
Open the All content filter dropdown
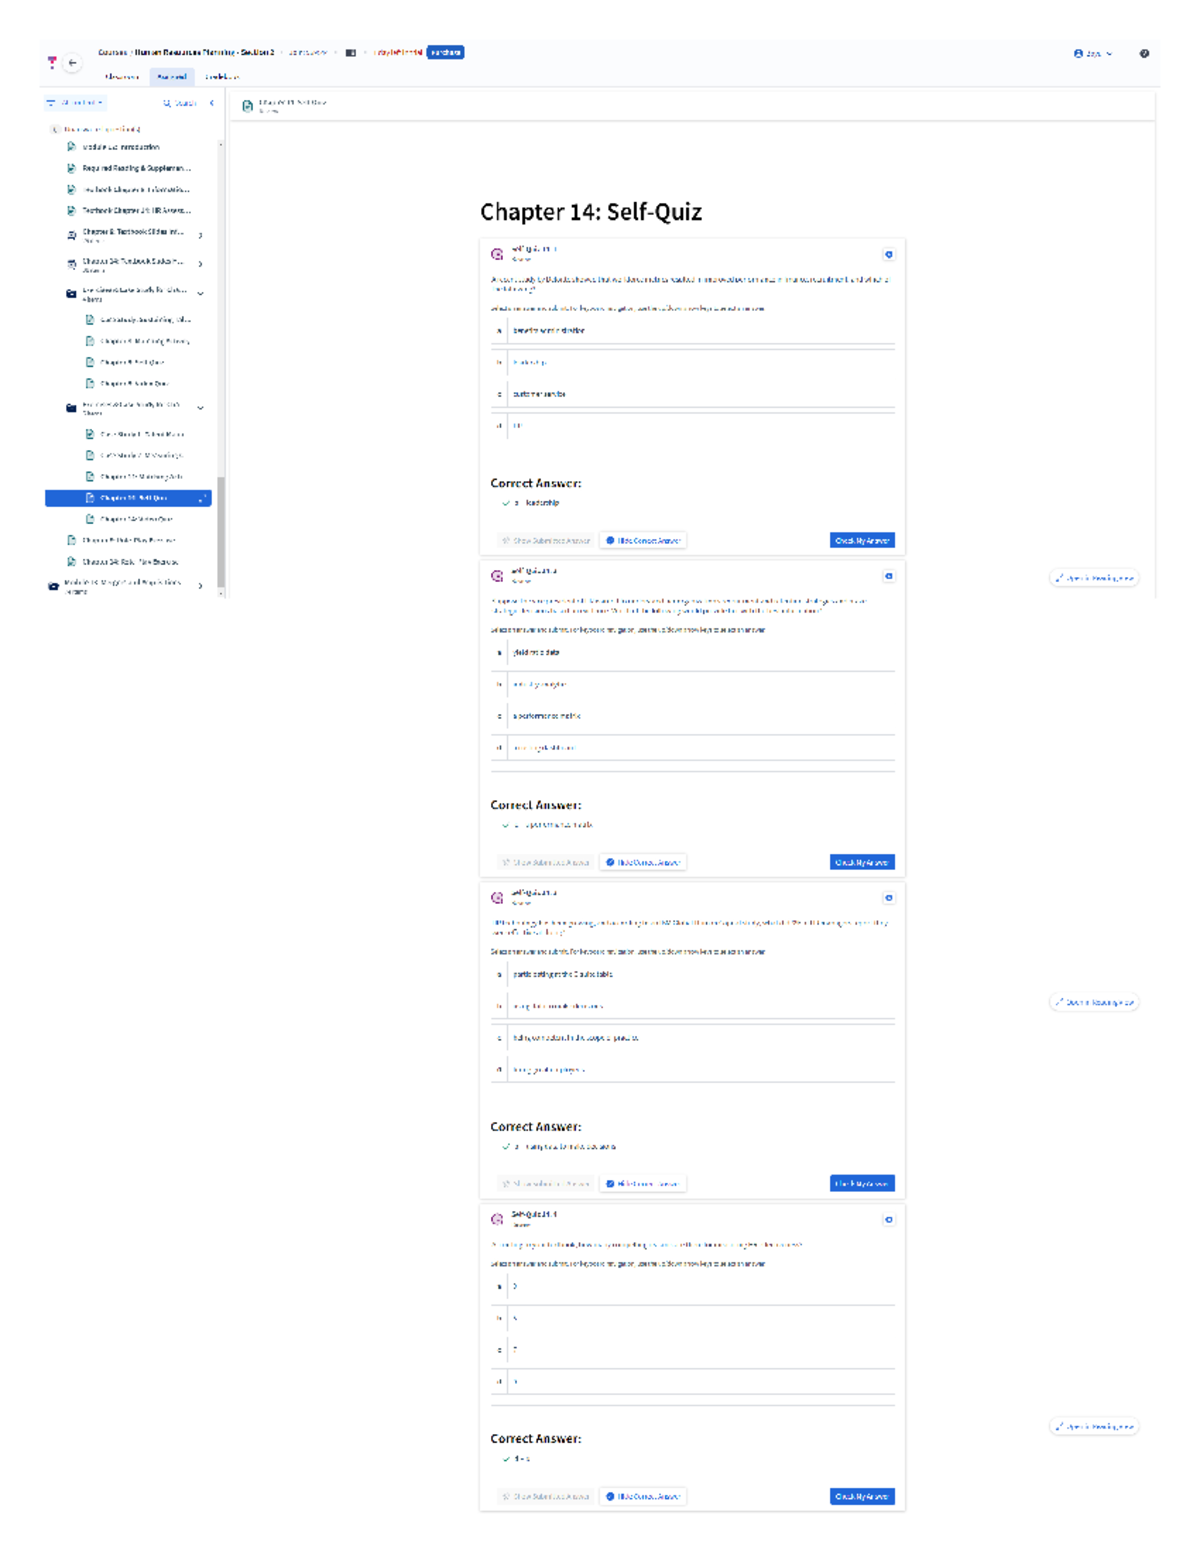click(75, 103)
